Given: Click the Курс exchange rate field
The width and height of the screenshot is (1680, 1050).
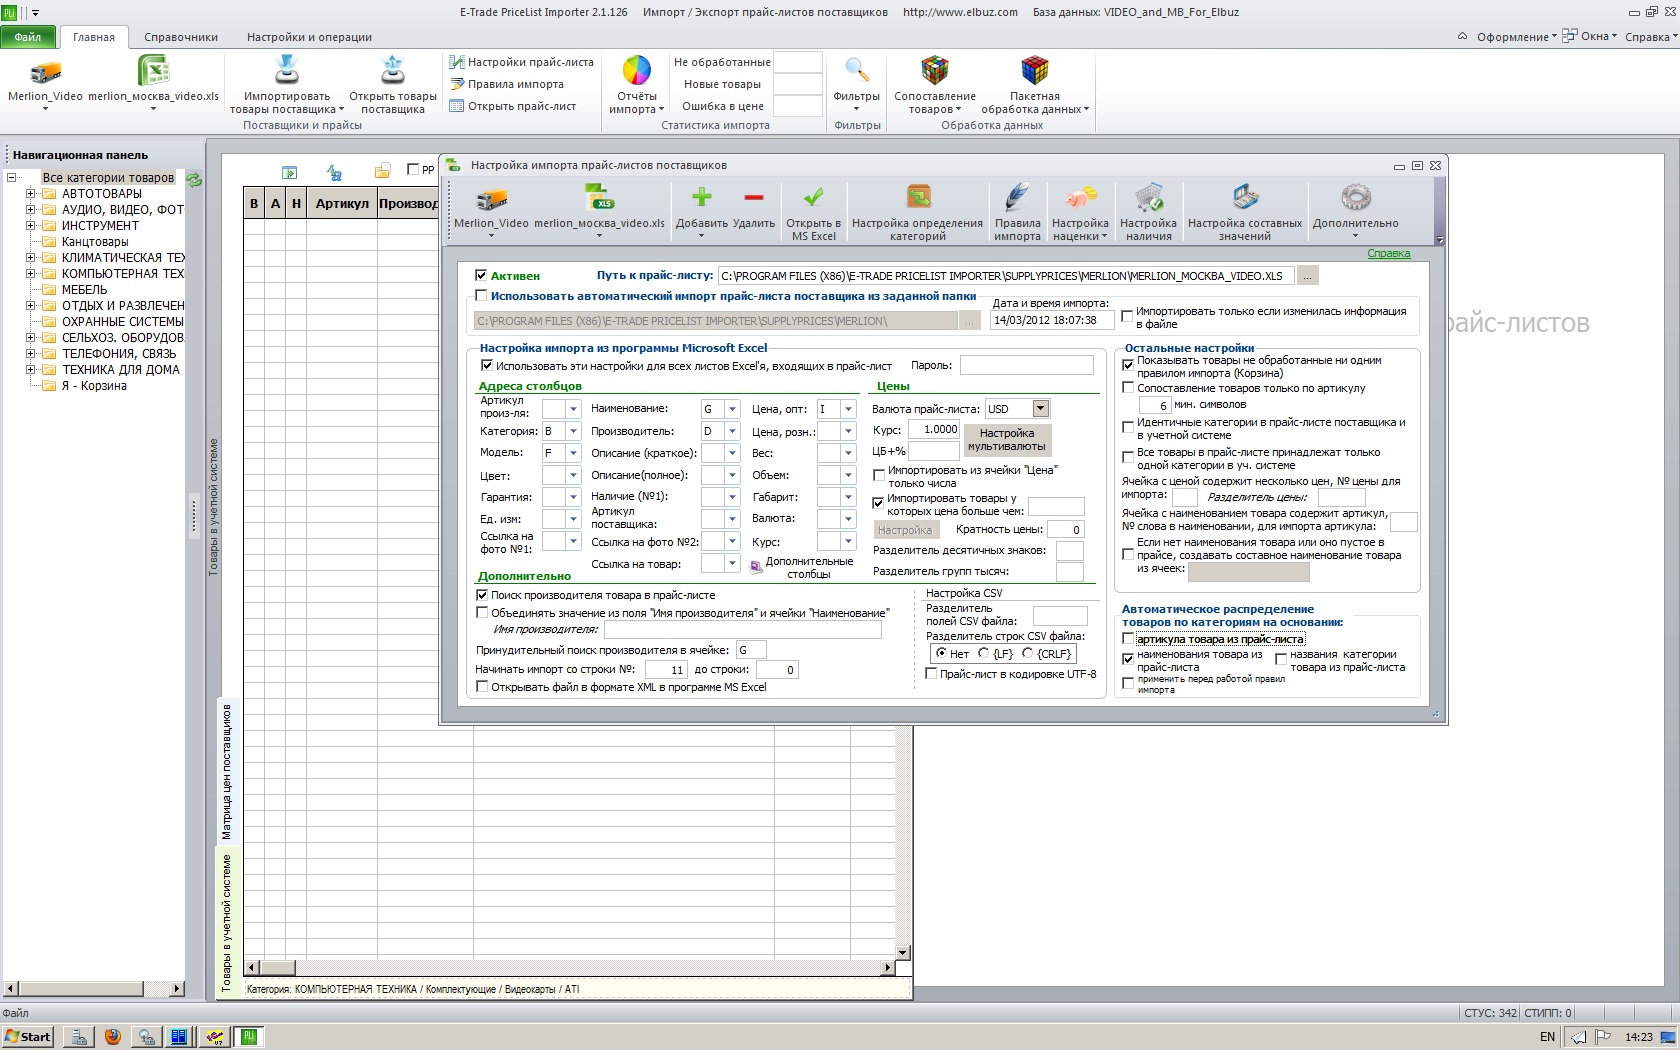Looking at the screenshot, I should (x=935, y=429).
